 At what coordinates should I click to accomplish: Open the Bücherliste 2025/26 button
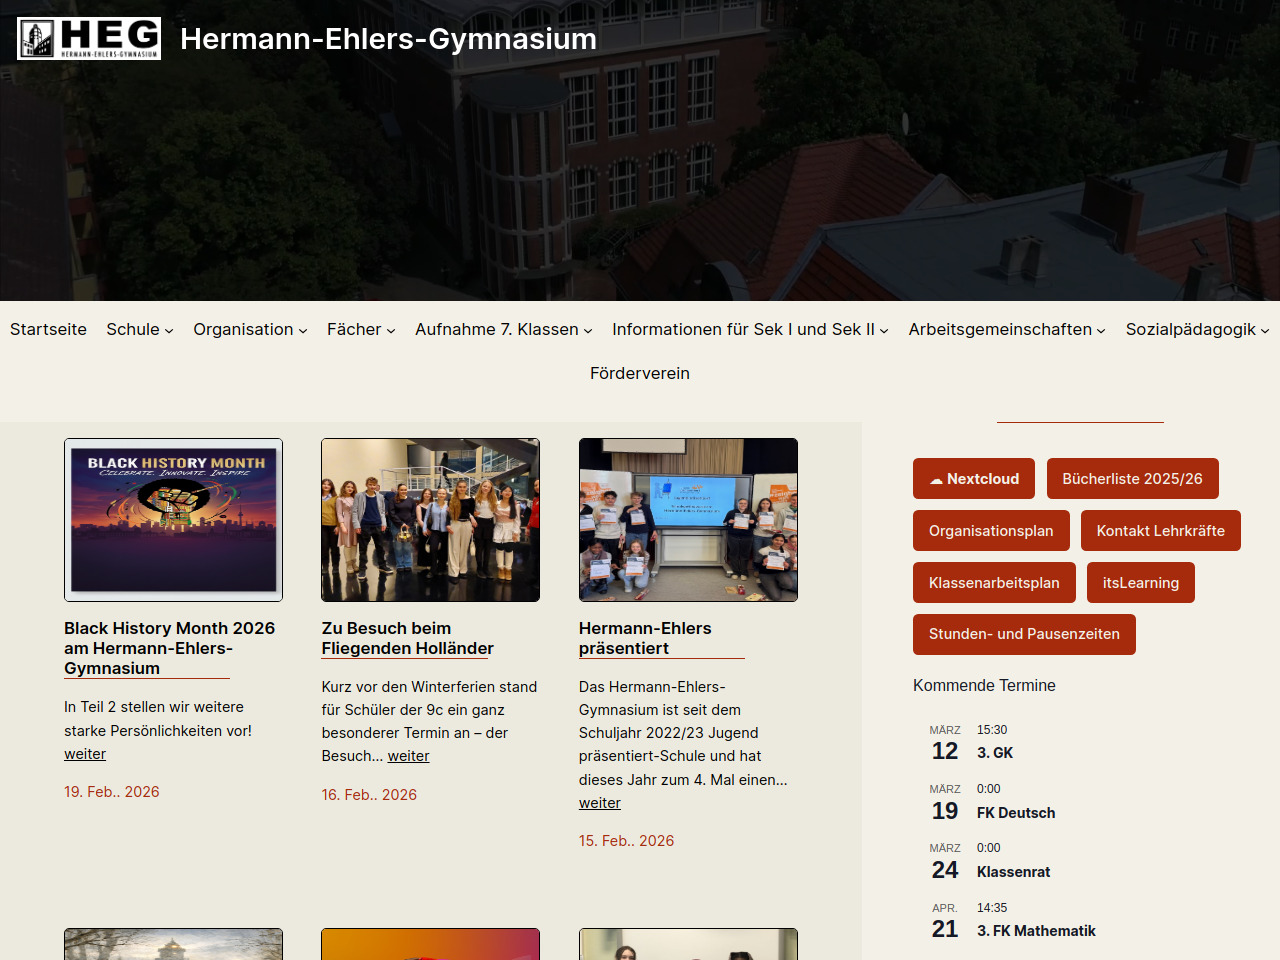point(1132,479)
